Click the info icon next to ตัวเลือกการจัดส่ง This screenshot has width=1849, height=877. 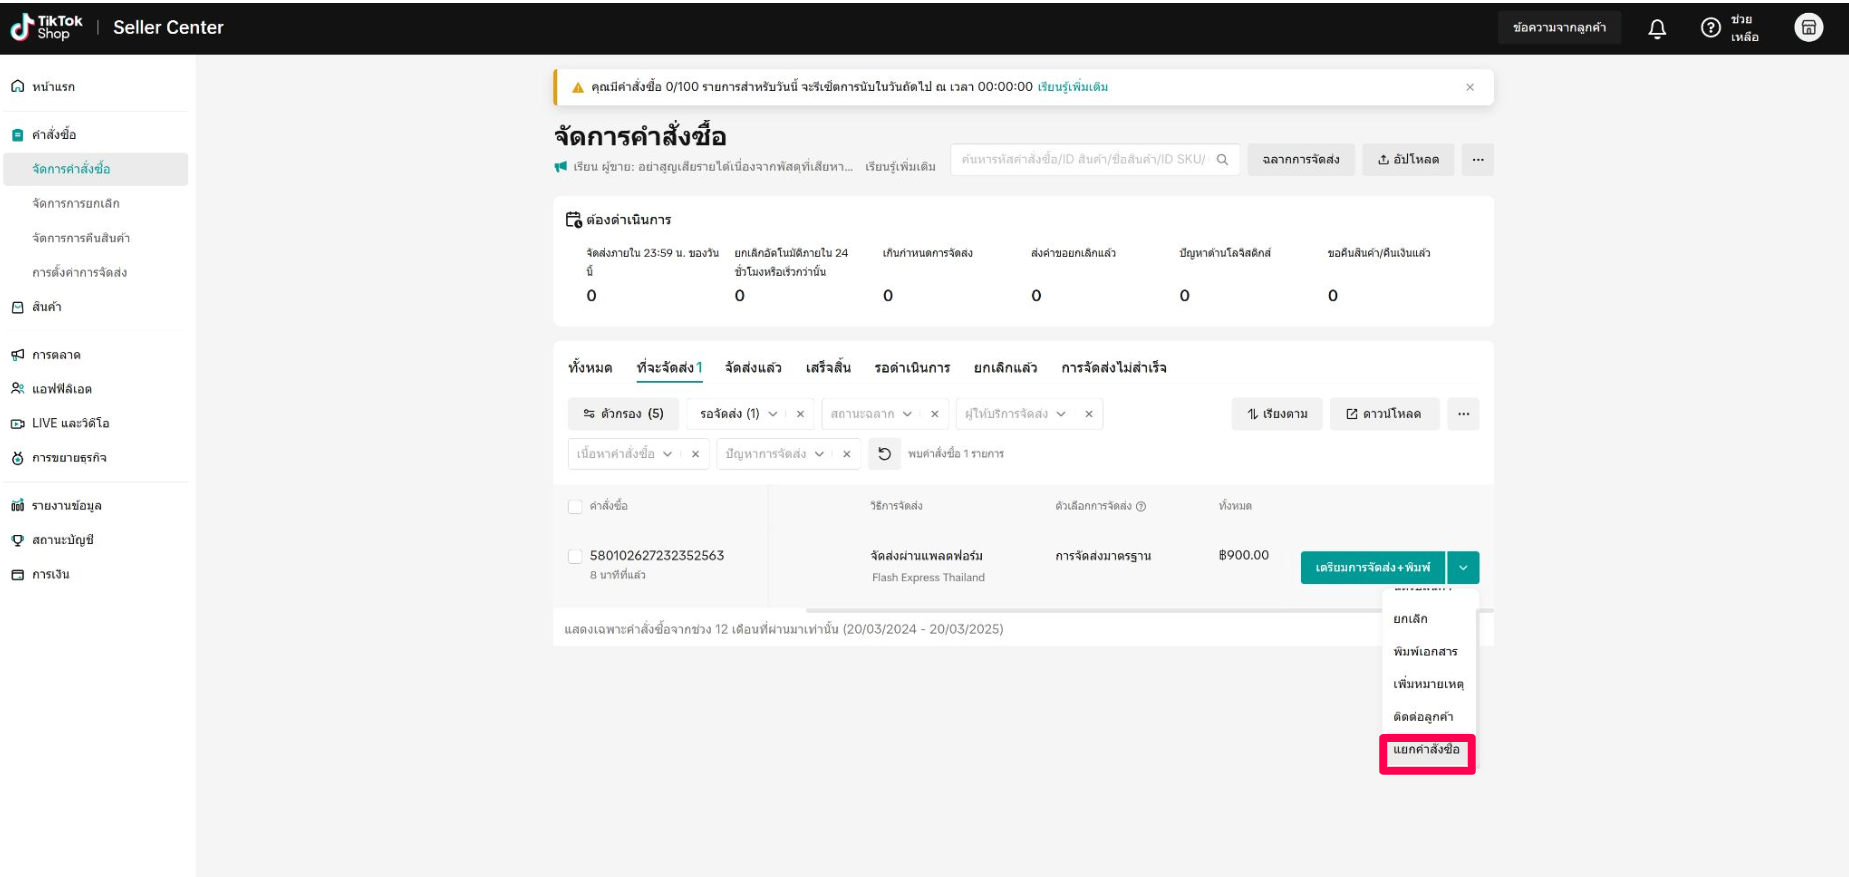[x=1141, y=506]
